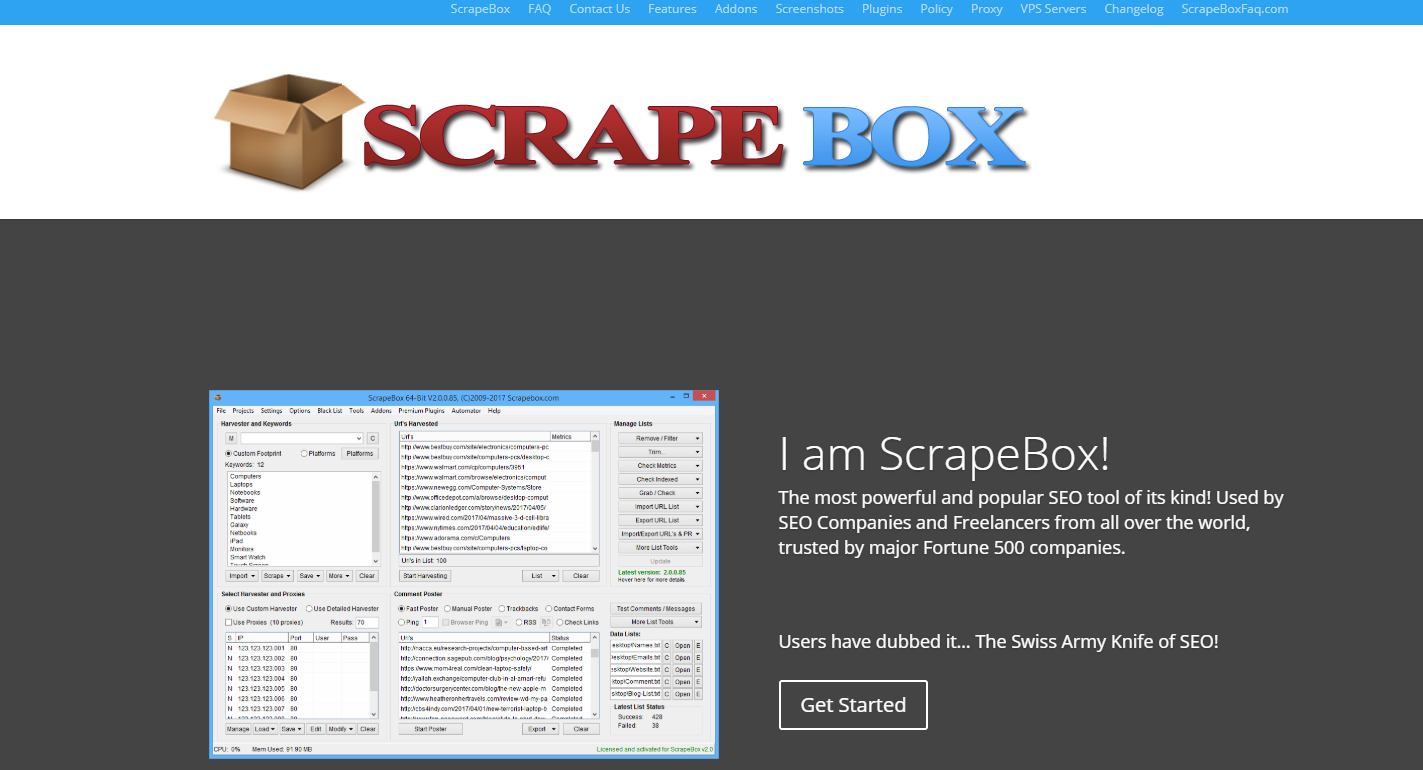Select the Manual Poster radio button
Image resolution: width=1423 pixels, height=770 pixels.
[447, 608]
